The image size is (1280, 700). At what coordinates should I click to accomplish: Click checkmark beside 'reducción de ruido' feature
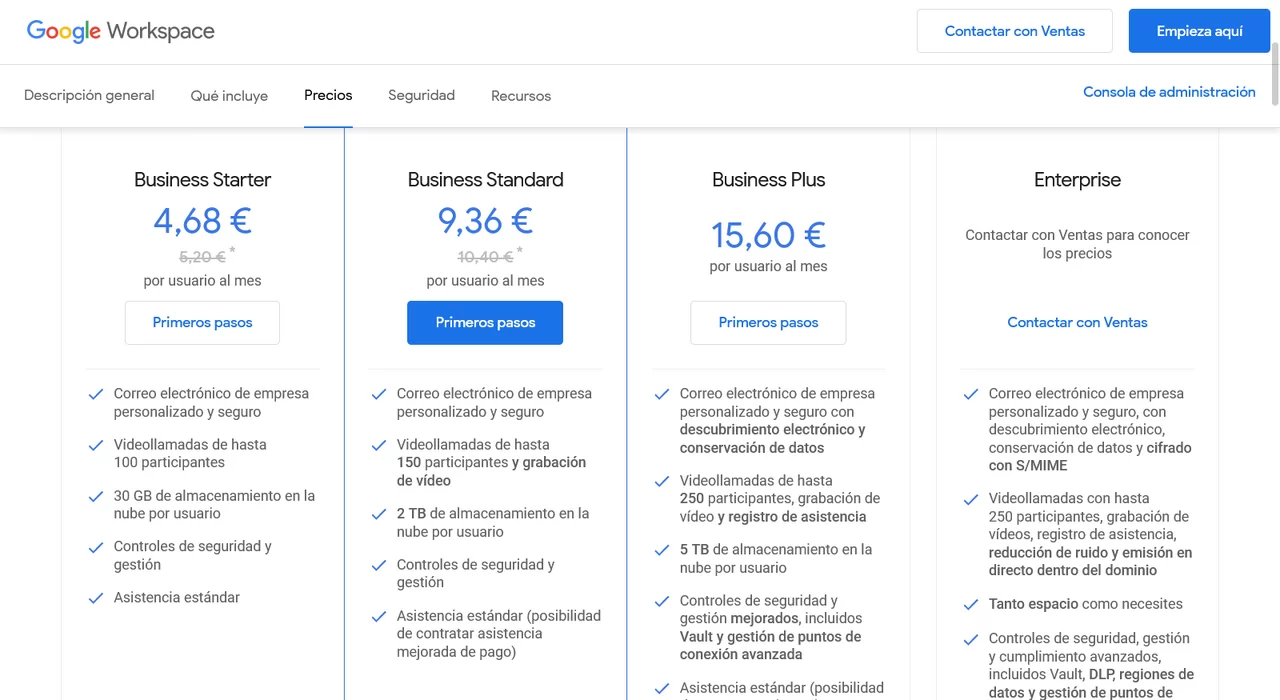(971, 499)
